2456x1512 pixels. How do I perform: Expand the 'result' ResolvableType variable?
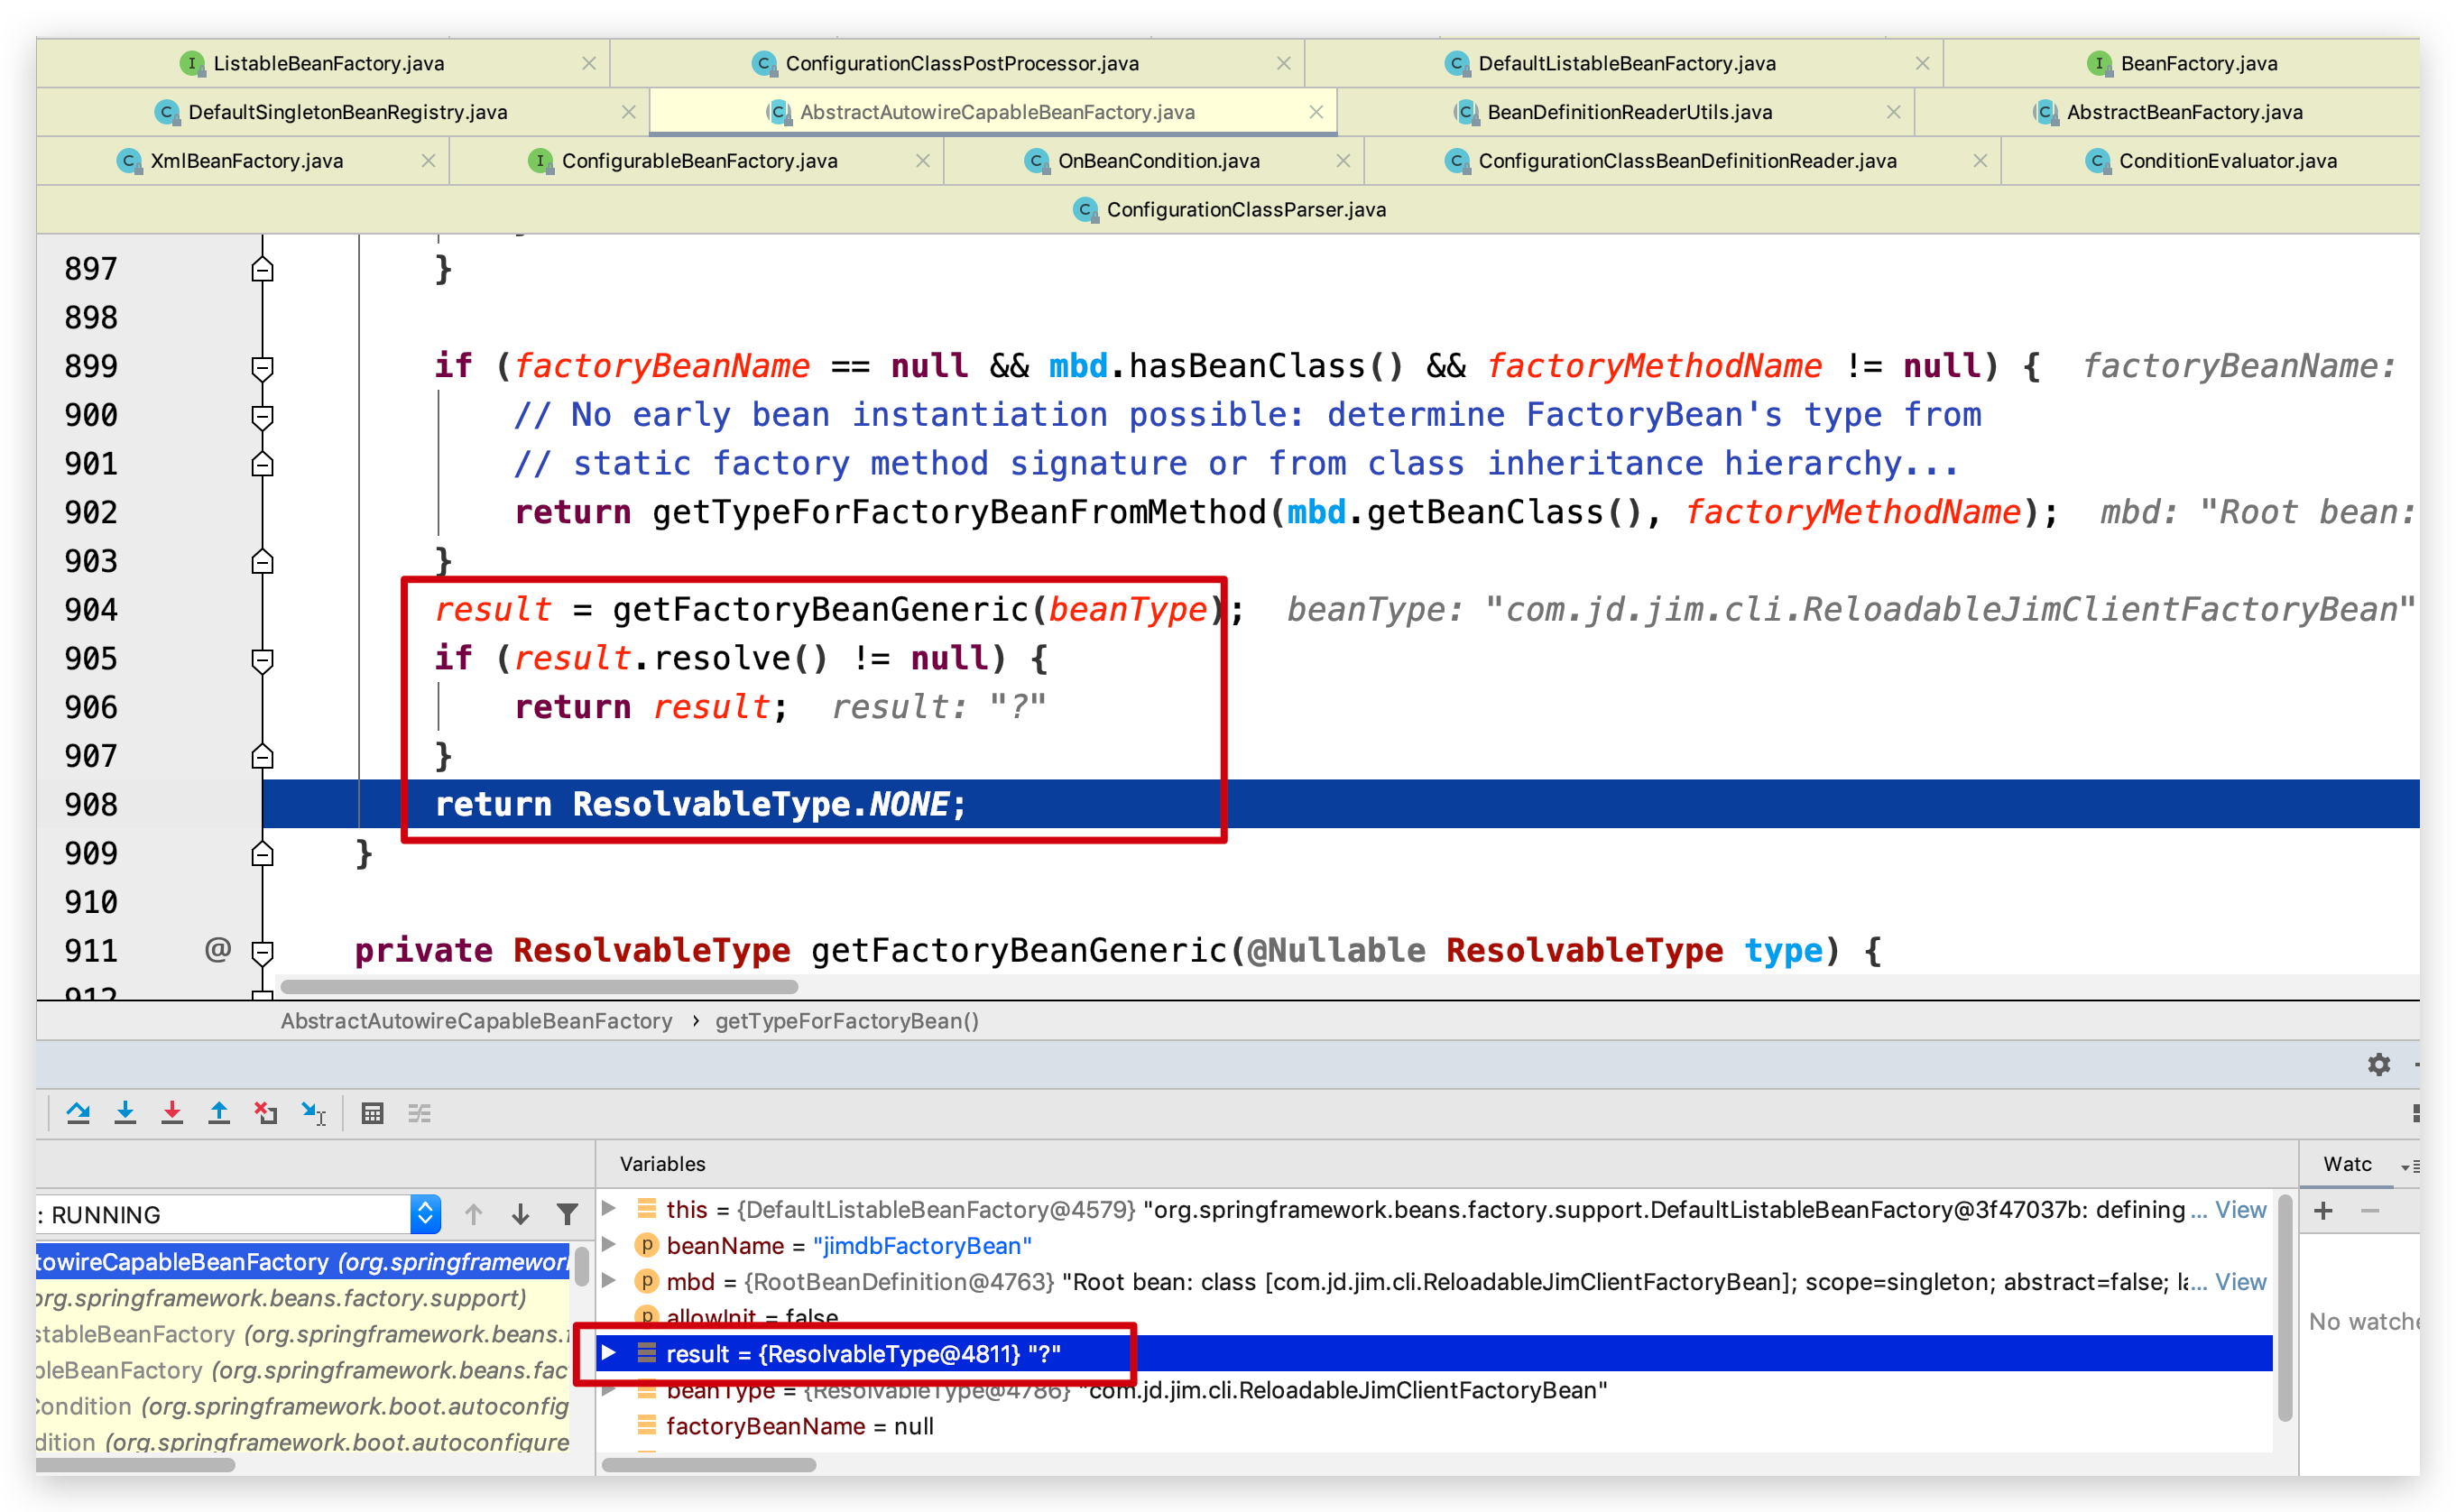coord(608,1353)
